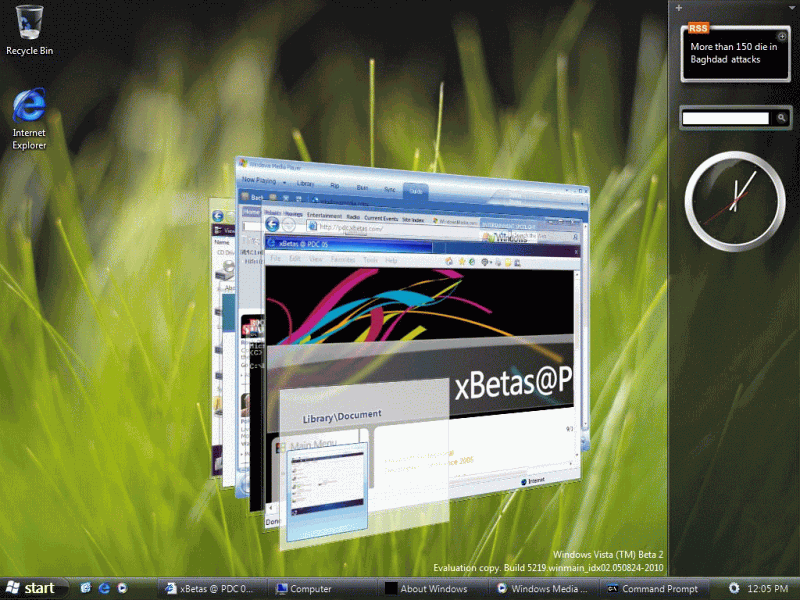Click the magnifier icon in the sidebar search gadget
800x600 pixels.
(781, 118)
